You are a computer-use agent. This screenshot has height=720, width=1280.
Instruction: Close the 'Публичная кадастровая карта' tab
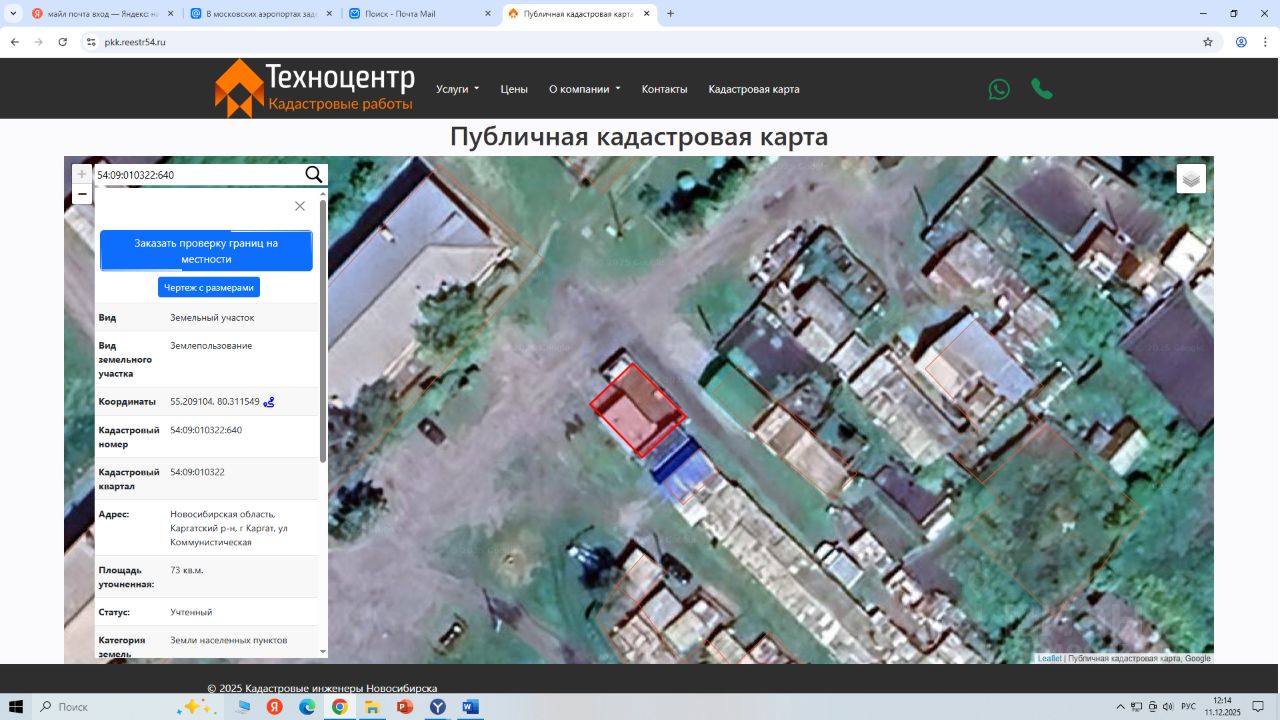pyautogui.click(x=646, y=14)
